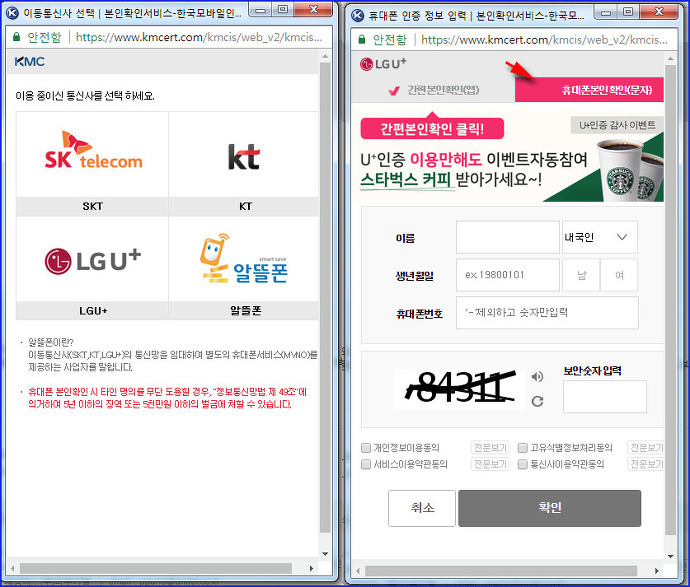Click the SKT label bar
Viewport: 690px width, 587px height.
(92, 206)
